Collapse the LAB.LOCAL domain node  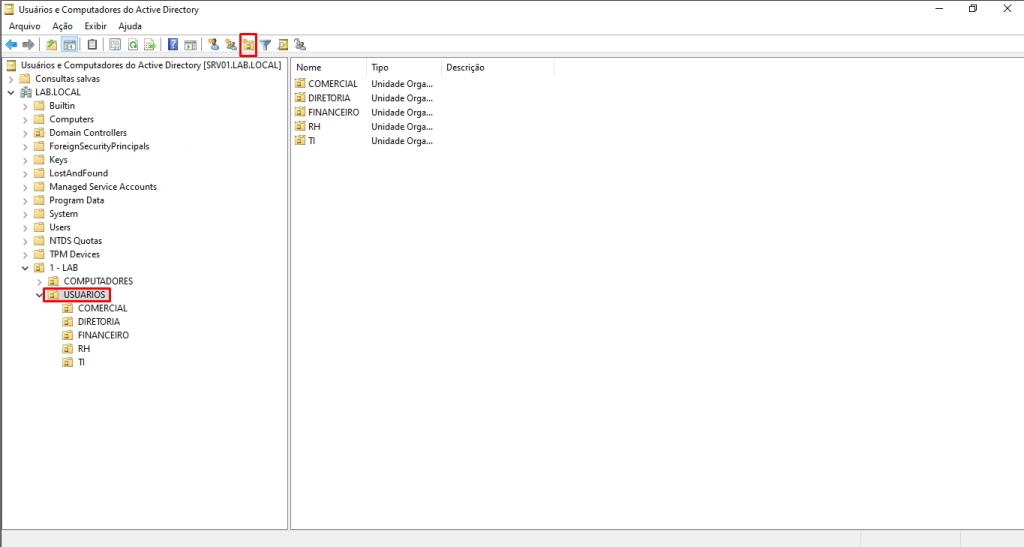click(x=11, y=93)
